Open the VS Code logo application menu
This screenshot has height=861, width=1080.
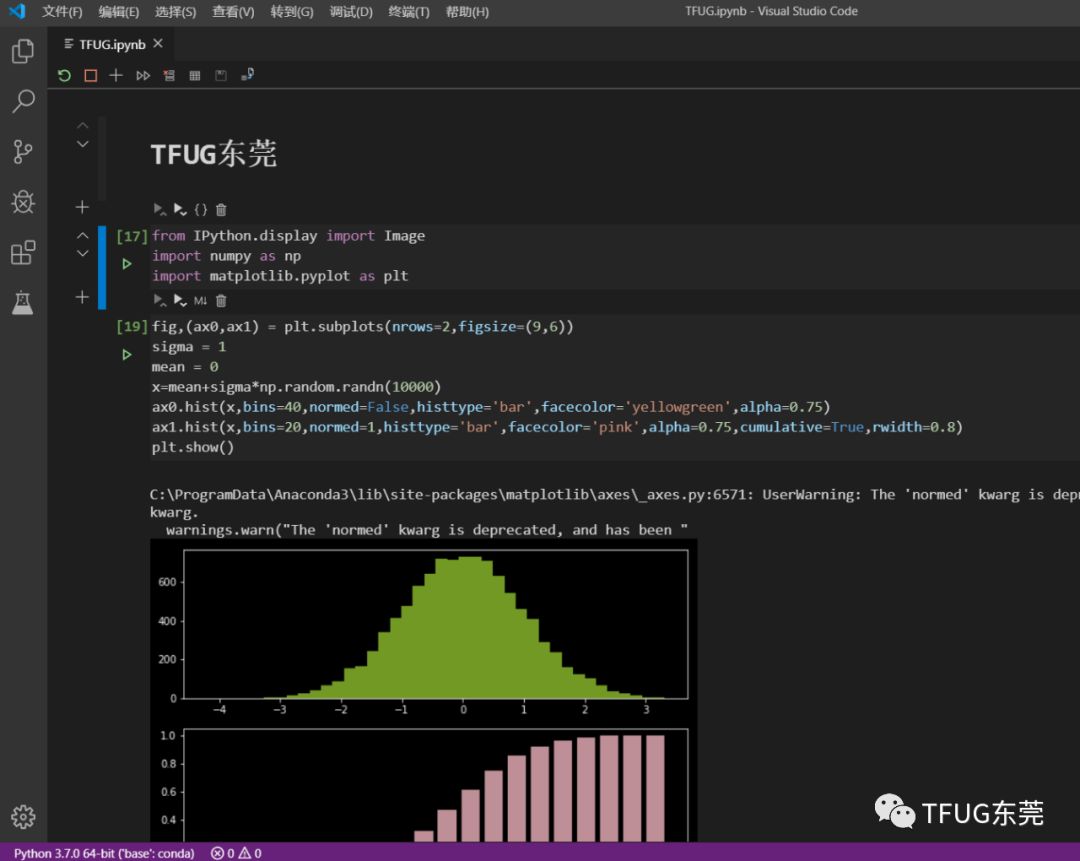(x=17, y=11)
